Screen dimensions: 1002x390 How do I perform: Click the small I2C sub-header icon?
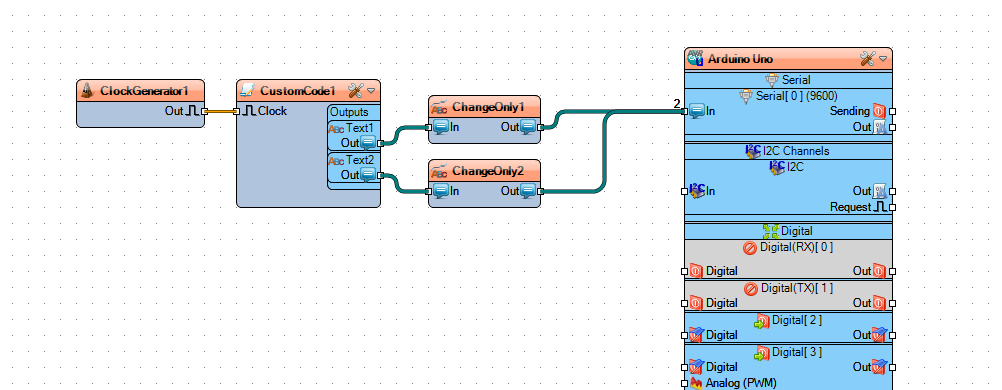point(777,168)
